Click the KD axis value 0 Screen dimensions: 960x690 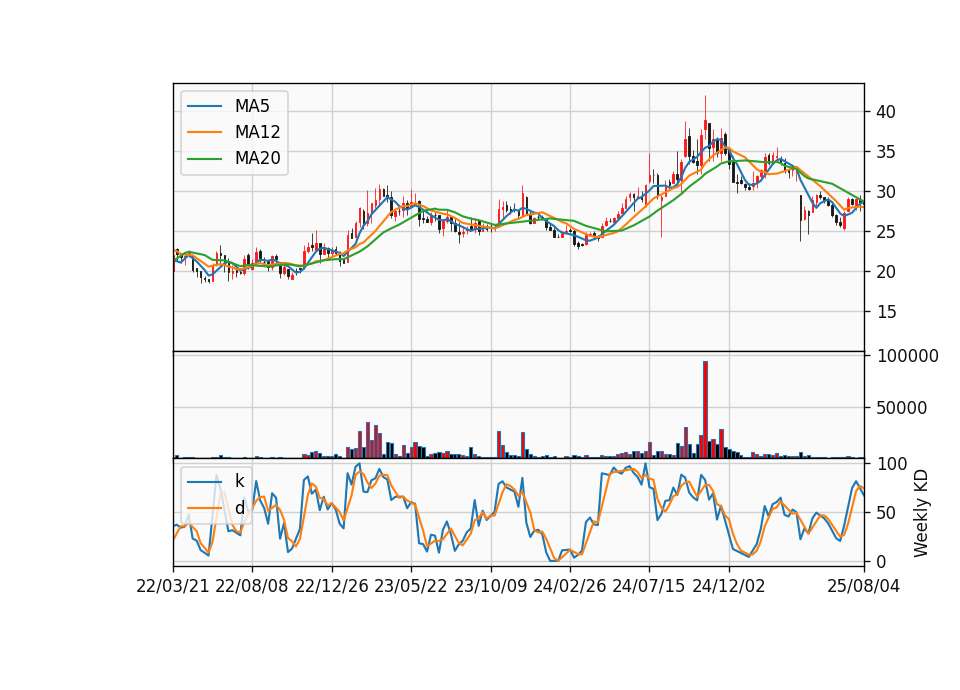click(x=881, y=561)
